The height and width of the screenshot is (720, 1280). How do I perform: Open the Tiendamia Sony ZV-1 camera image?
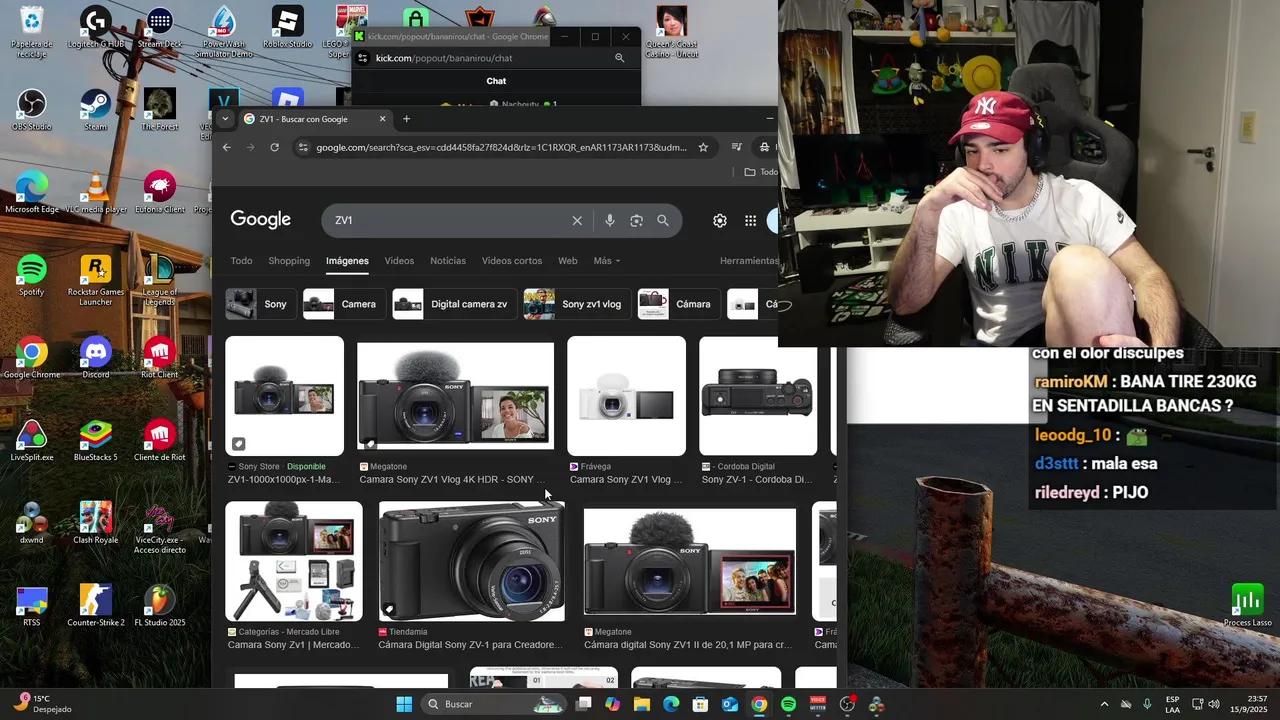472,561
